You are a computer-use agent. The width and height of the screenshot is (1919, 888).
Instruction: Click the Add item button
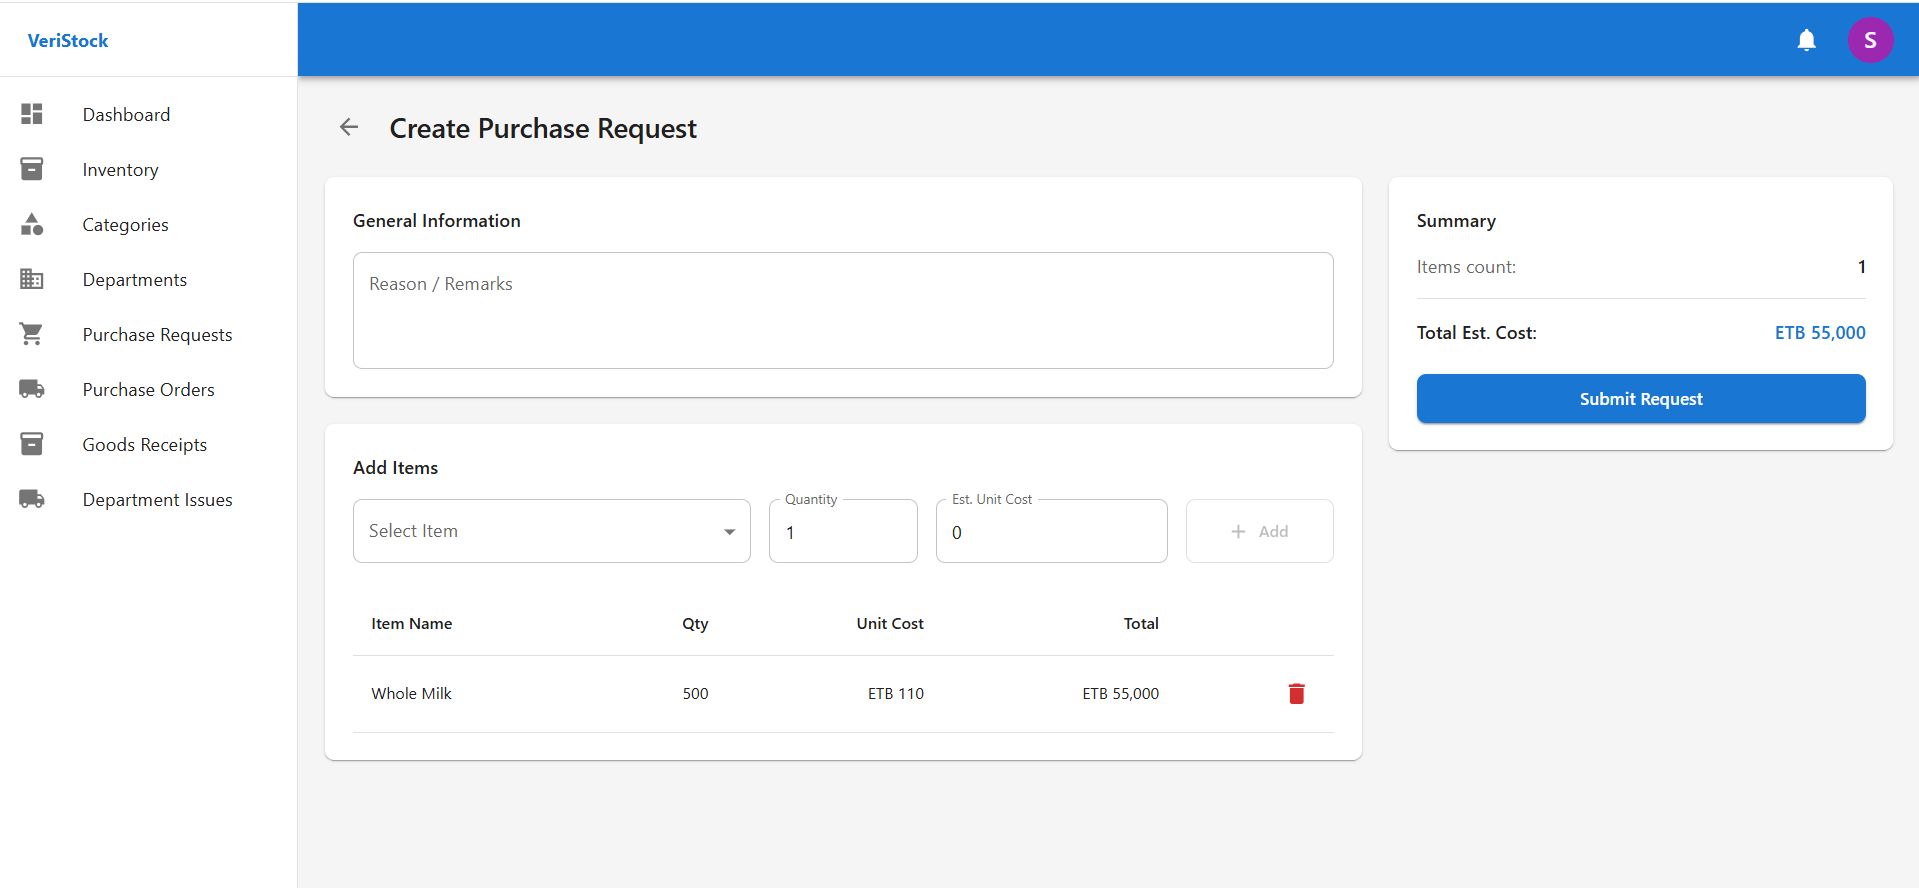pyautogui.click(x=1259, y=532)
